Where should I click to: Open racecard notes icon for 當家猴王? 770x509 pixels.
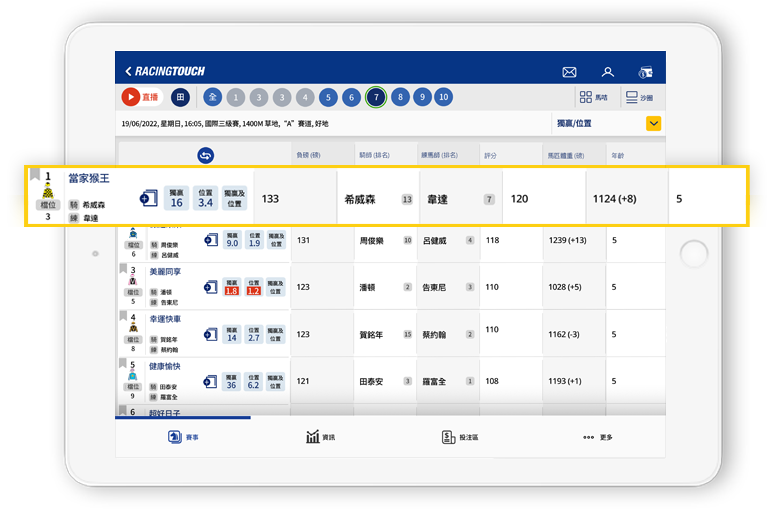[x=148, y=198]
